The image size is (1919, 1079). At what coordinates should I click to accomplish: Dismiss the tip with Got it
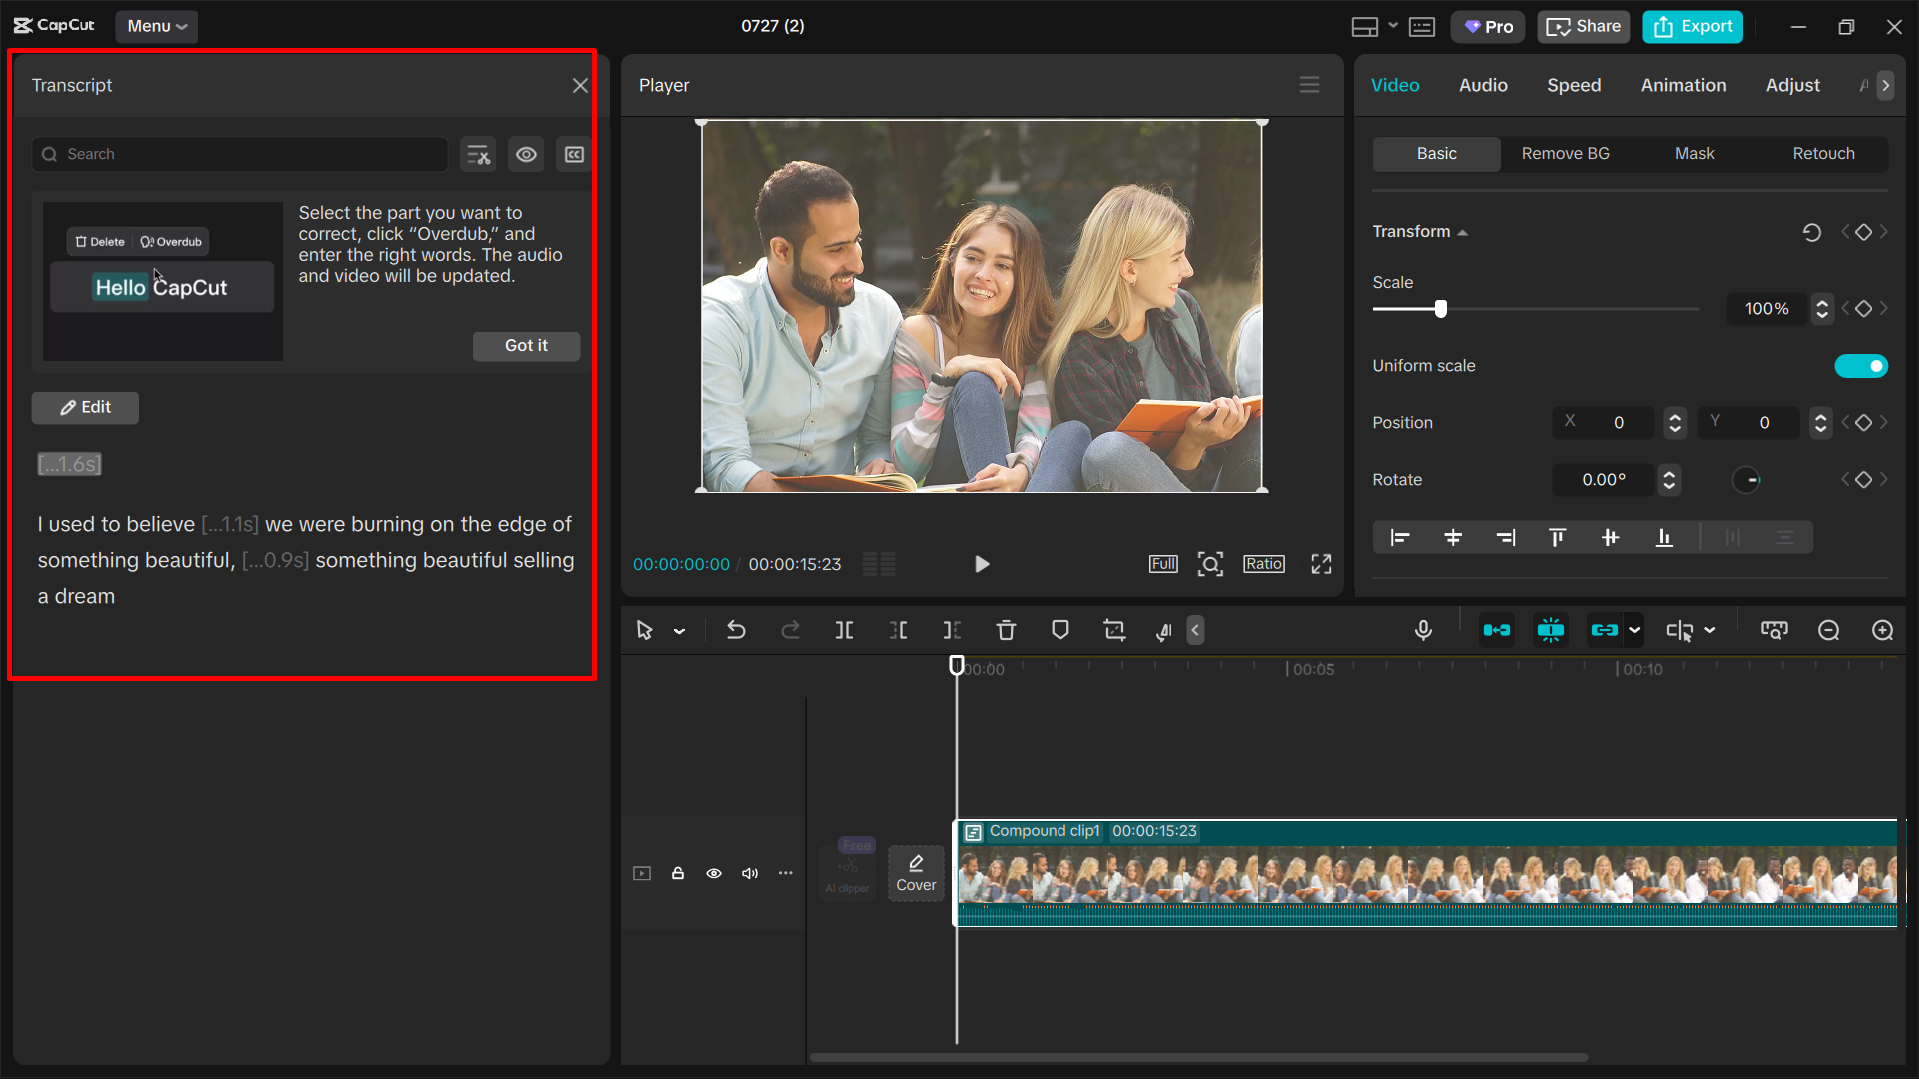[x=526, y=346]
